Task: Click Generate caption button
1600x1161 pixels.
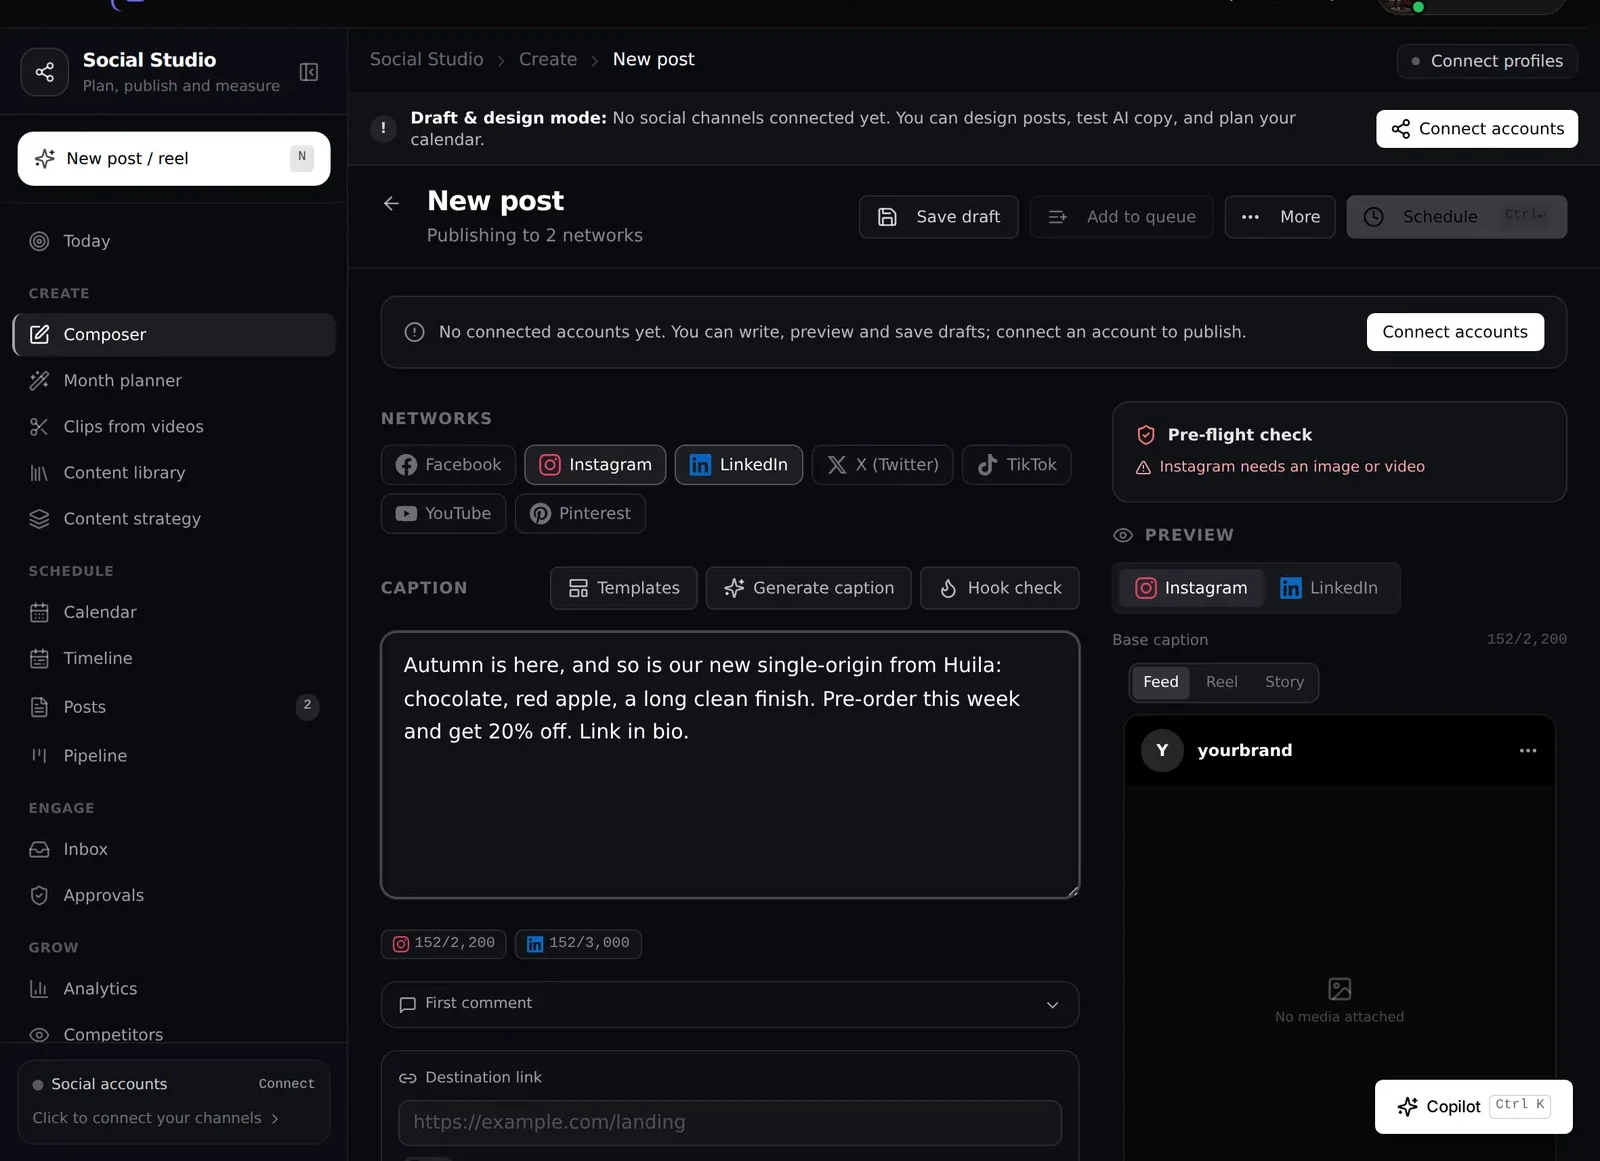Action: click(x=809, y=588)
